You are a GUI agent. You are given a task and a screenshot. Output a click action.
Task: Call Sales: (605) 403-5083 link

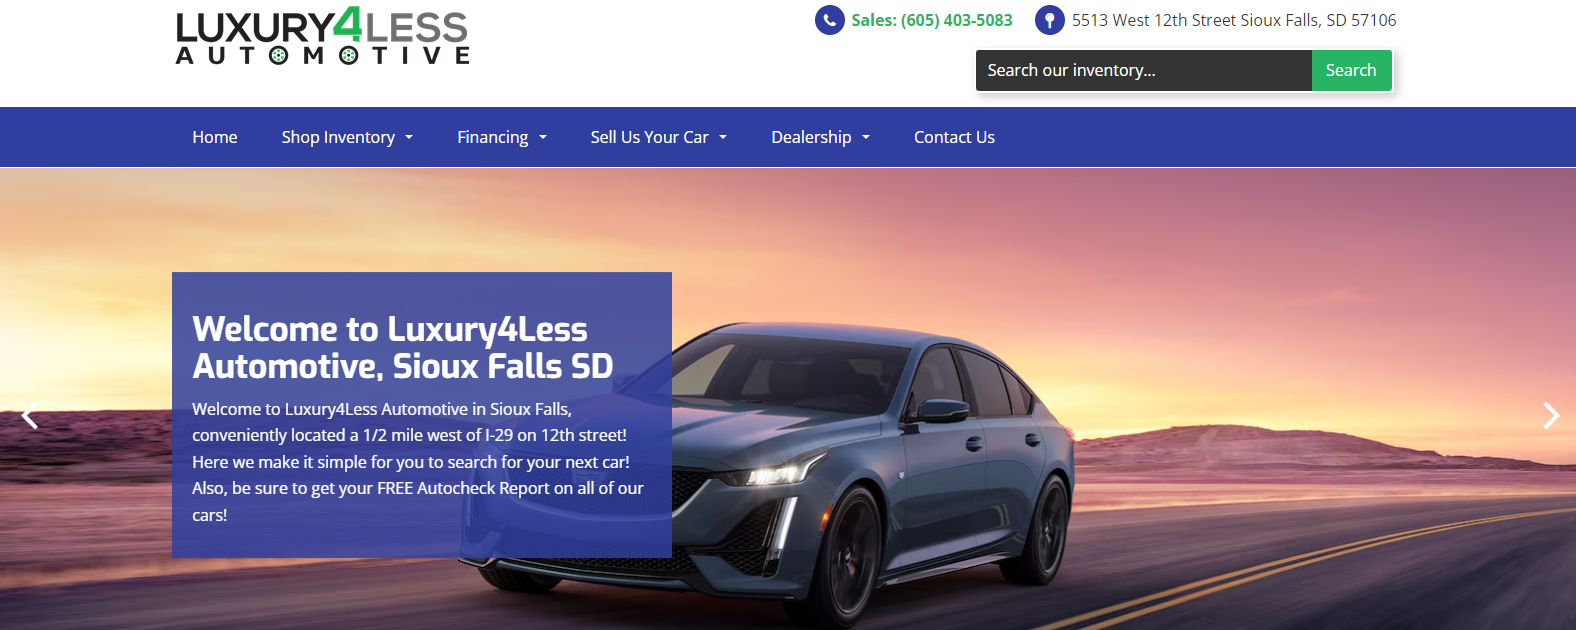click(x=931, y=20)
